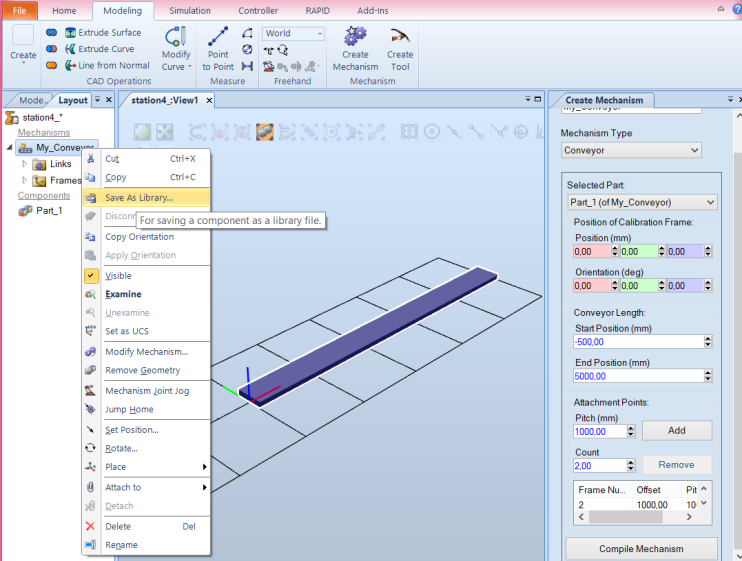Image resolution: width=742 pixels, height=561 pixels.
Task: Click the Remove attachment point button
Action: 677,465
